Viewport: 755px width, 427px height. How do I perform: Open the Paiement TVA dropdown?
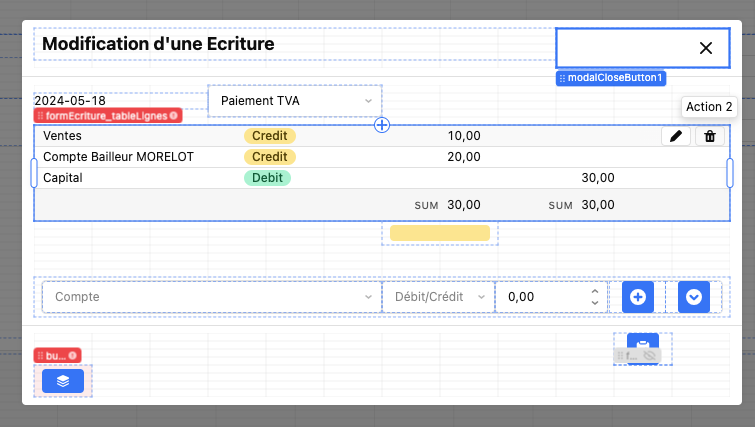point(294,101)
